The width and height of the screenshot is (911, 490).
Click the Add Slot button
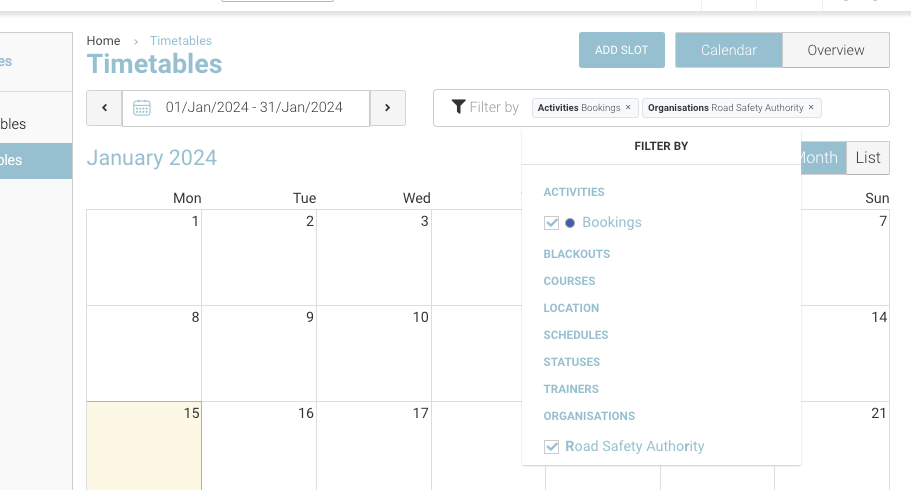[x=621, y=50]
